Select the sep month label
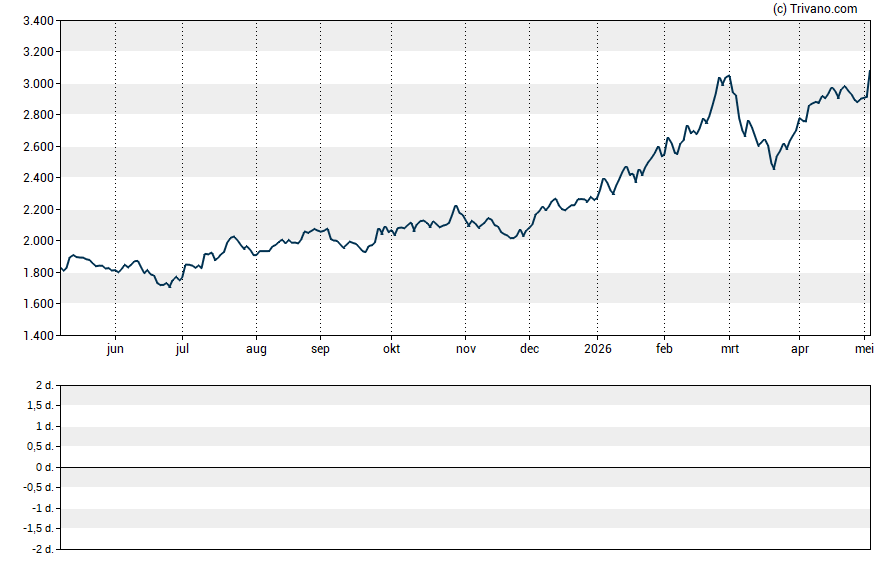The image size is (888, 565). [x=320, y=349]
